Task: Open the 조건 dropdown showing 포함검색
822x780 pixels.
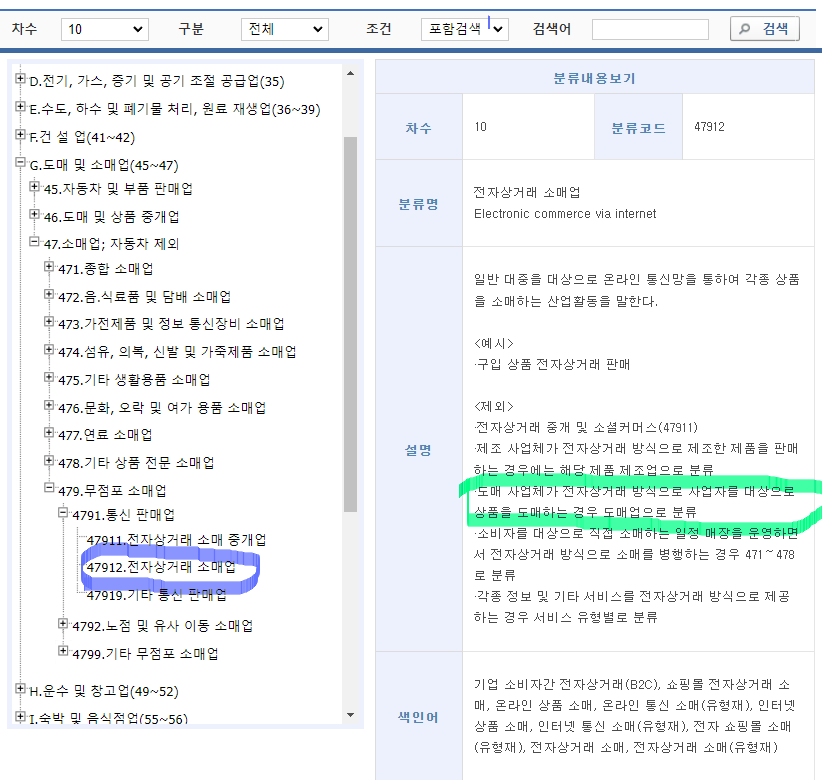Action: click(464, 30)
